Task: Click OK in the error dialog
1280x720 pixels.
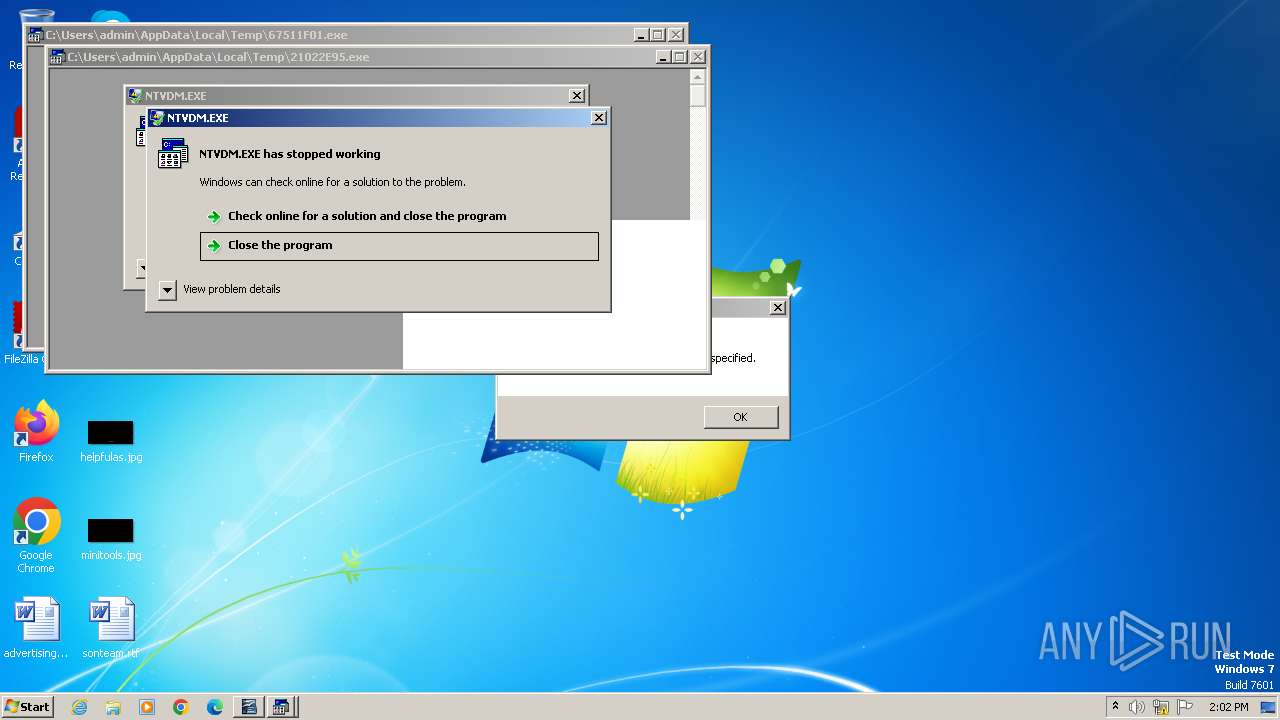Action: (740, 417)
